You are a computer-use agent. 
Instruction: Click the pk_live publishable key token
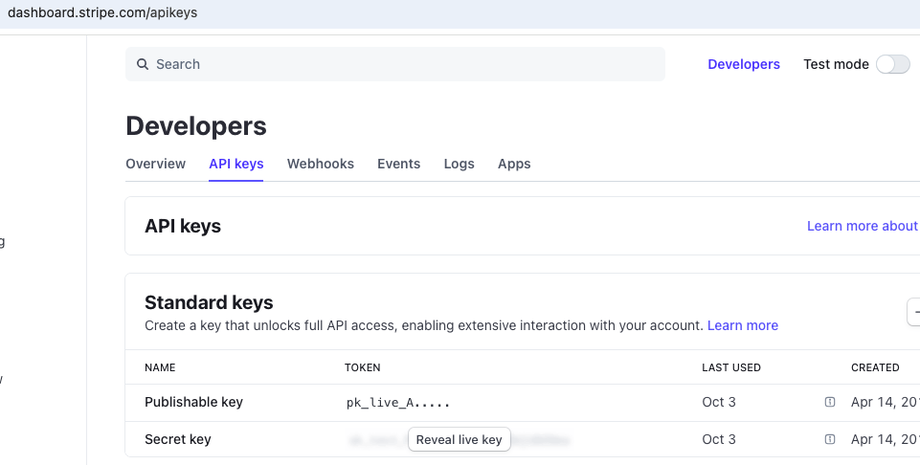pyautogui.click(x=398, y=402)
